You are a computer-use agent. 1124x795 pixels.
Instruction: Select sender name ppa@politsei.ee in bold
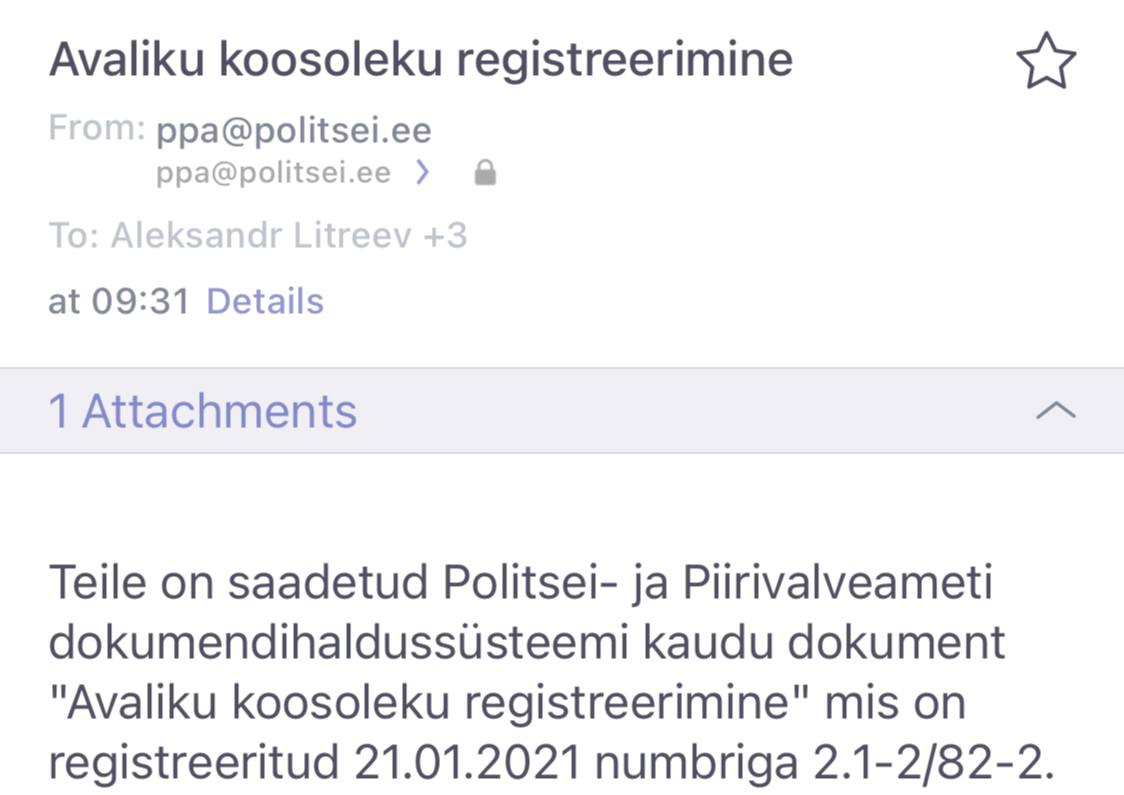[294, 131]
